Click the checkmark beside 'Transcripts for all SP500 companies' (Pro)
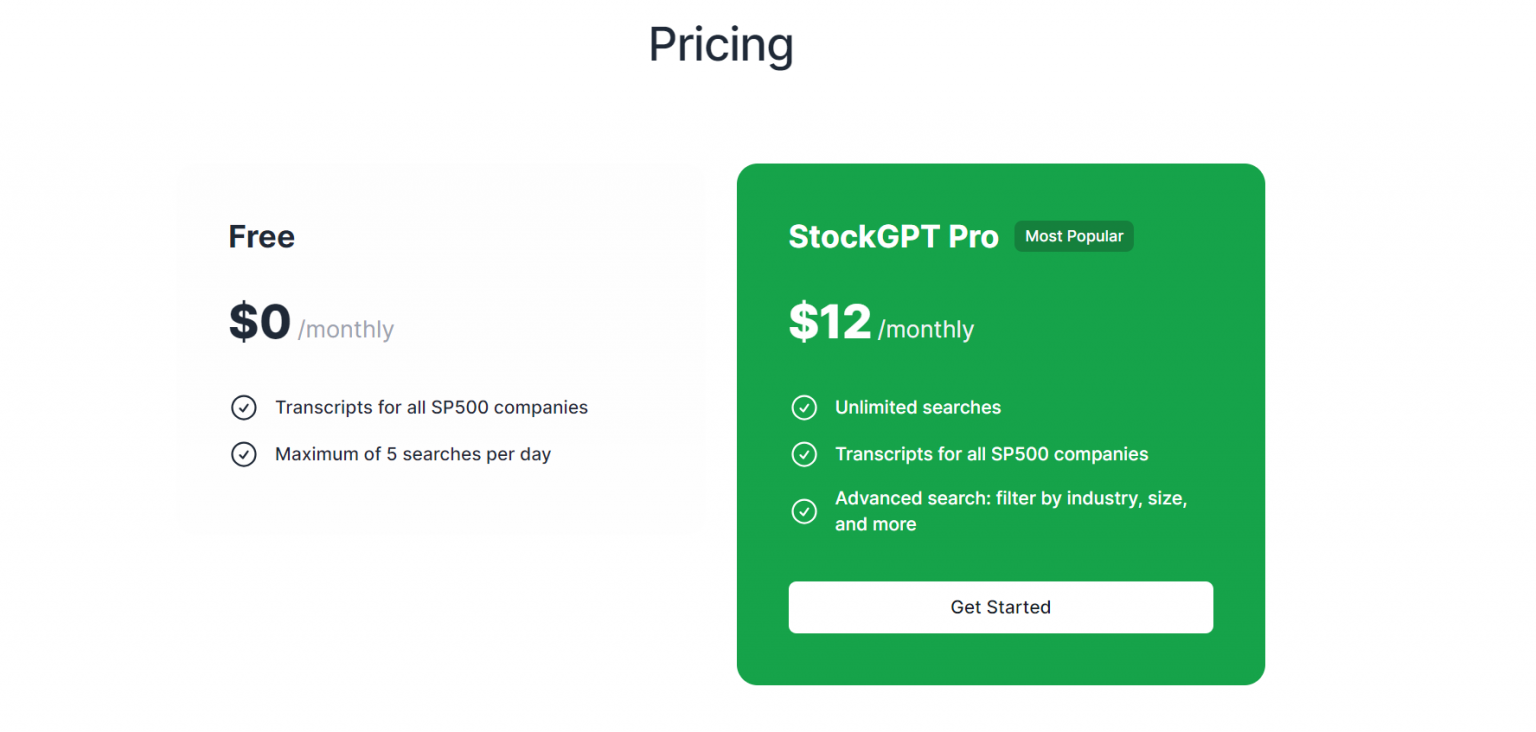The height and width of the screenshot is (732, 1536). pyautogui.click(x=804, y=454)
